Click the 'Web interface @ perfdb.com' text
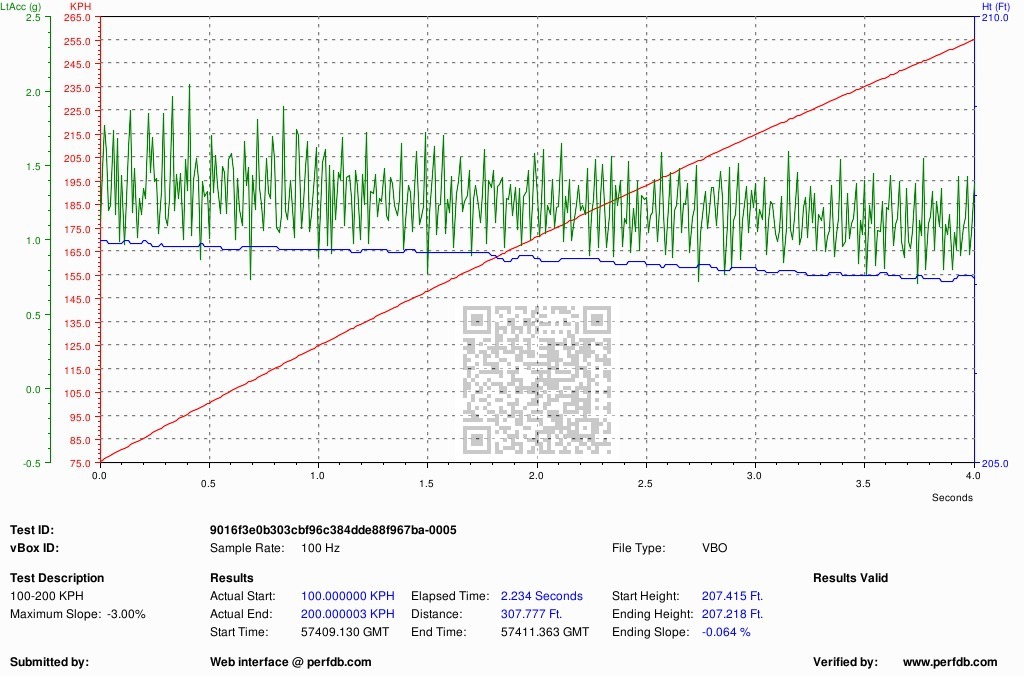The height and width of the screenshot is (676, 1024). coord(290,662)
